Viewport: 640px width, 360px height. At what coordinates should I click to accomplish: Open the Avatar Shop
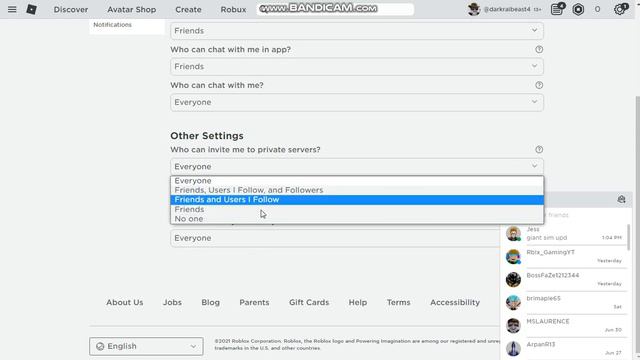131,9
